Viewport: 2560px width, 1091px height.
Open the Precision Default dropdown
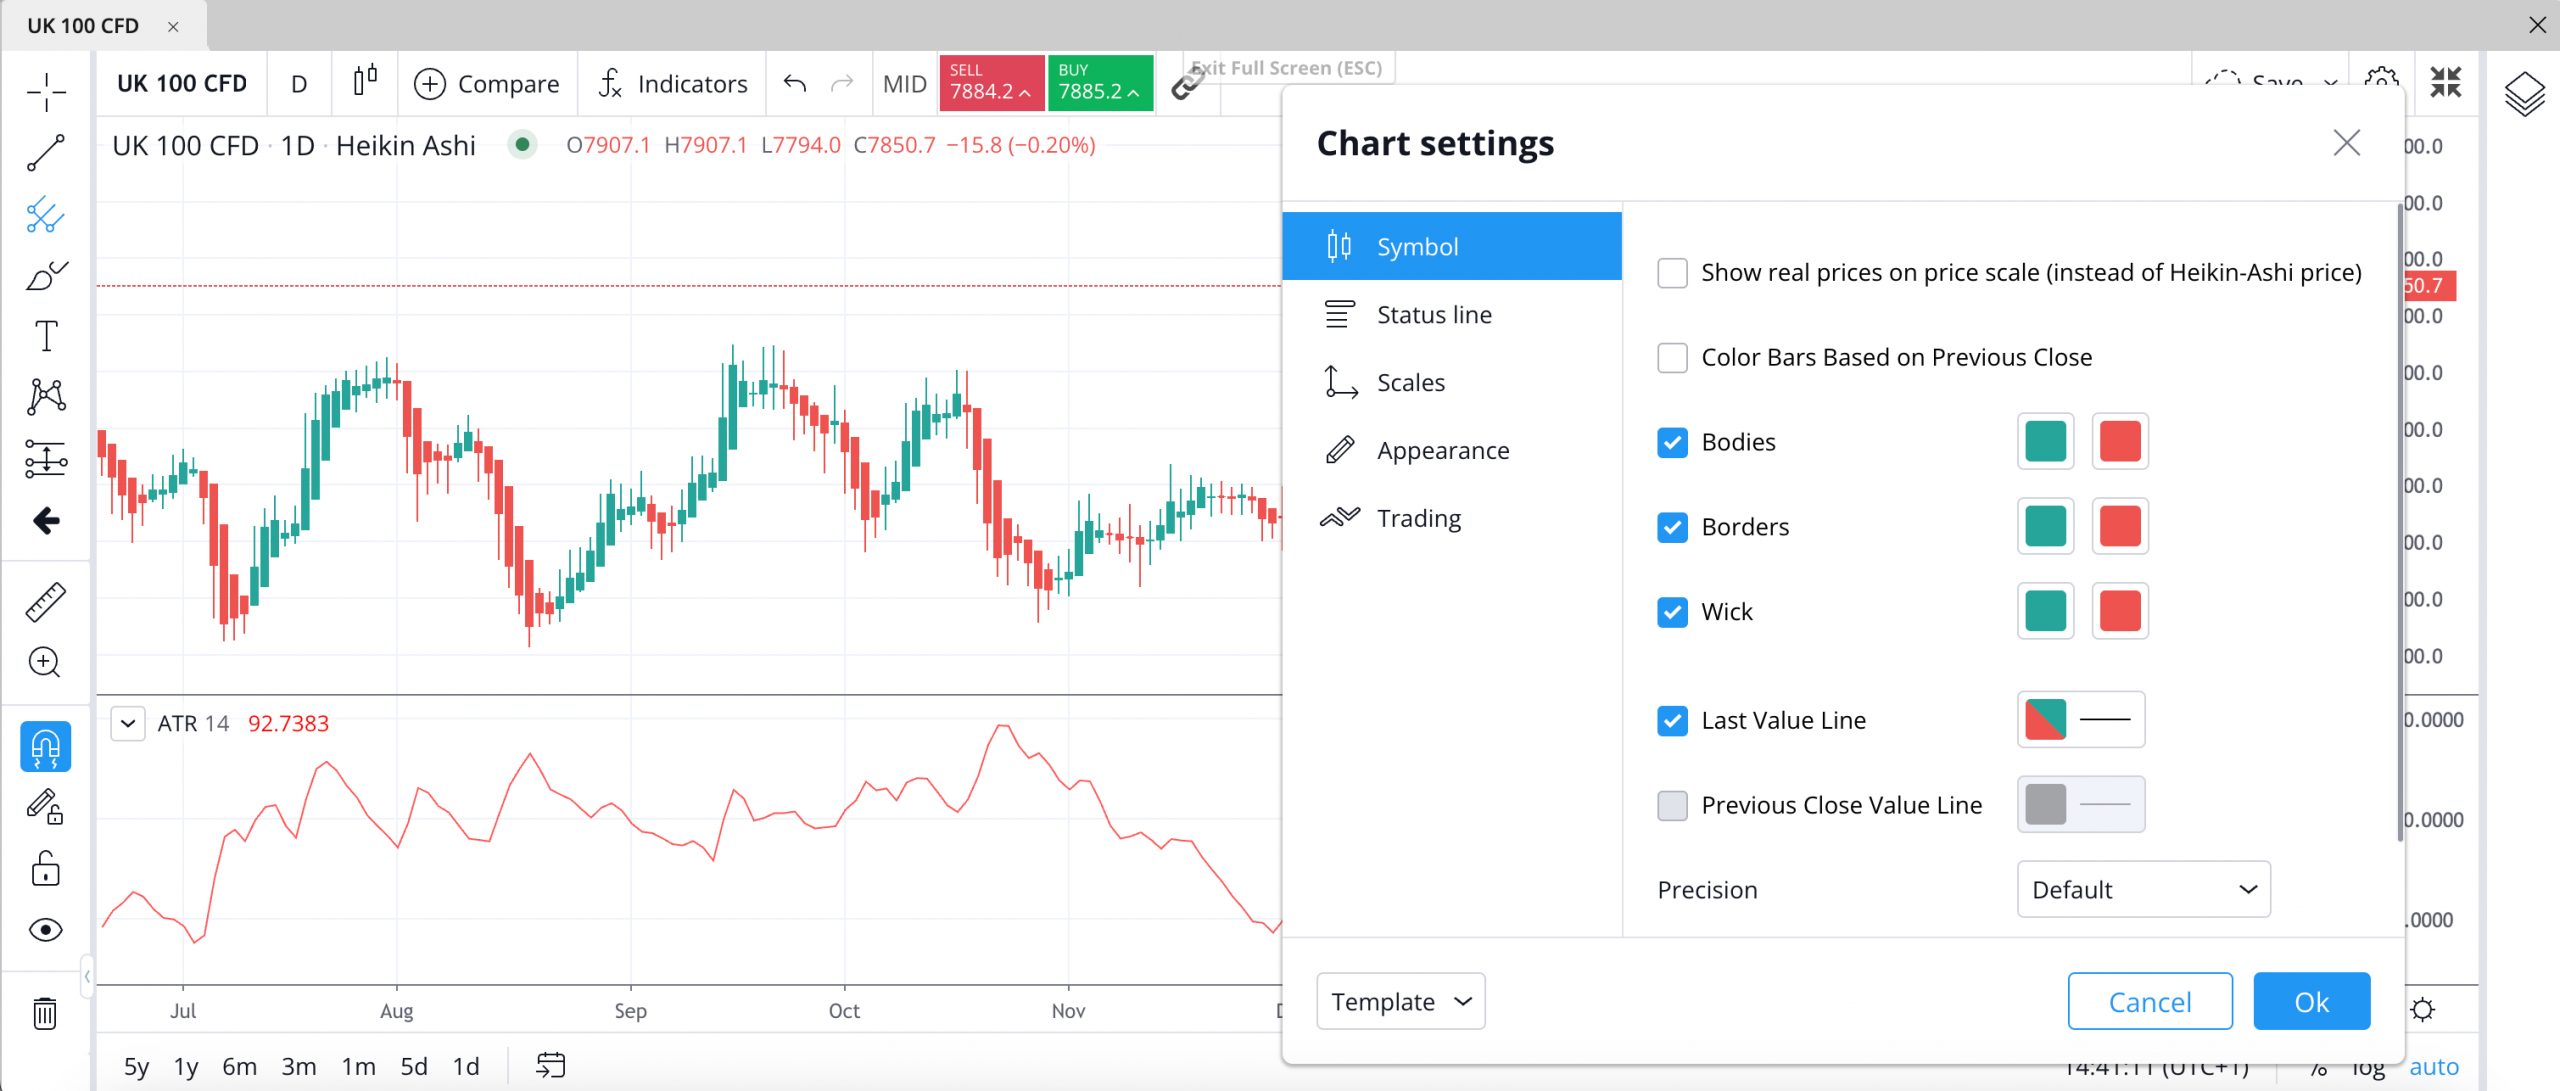(2144, 889)
